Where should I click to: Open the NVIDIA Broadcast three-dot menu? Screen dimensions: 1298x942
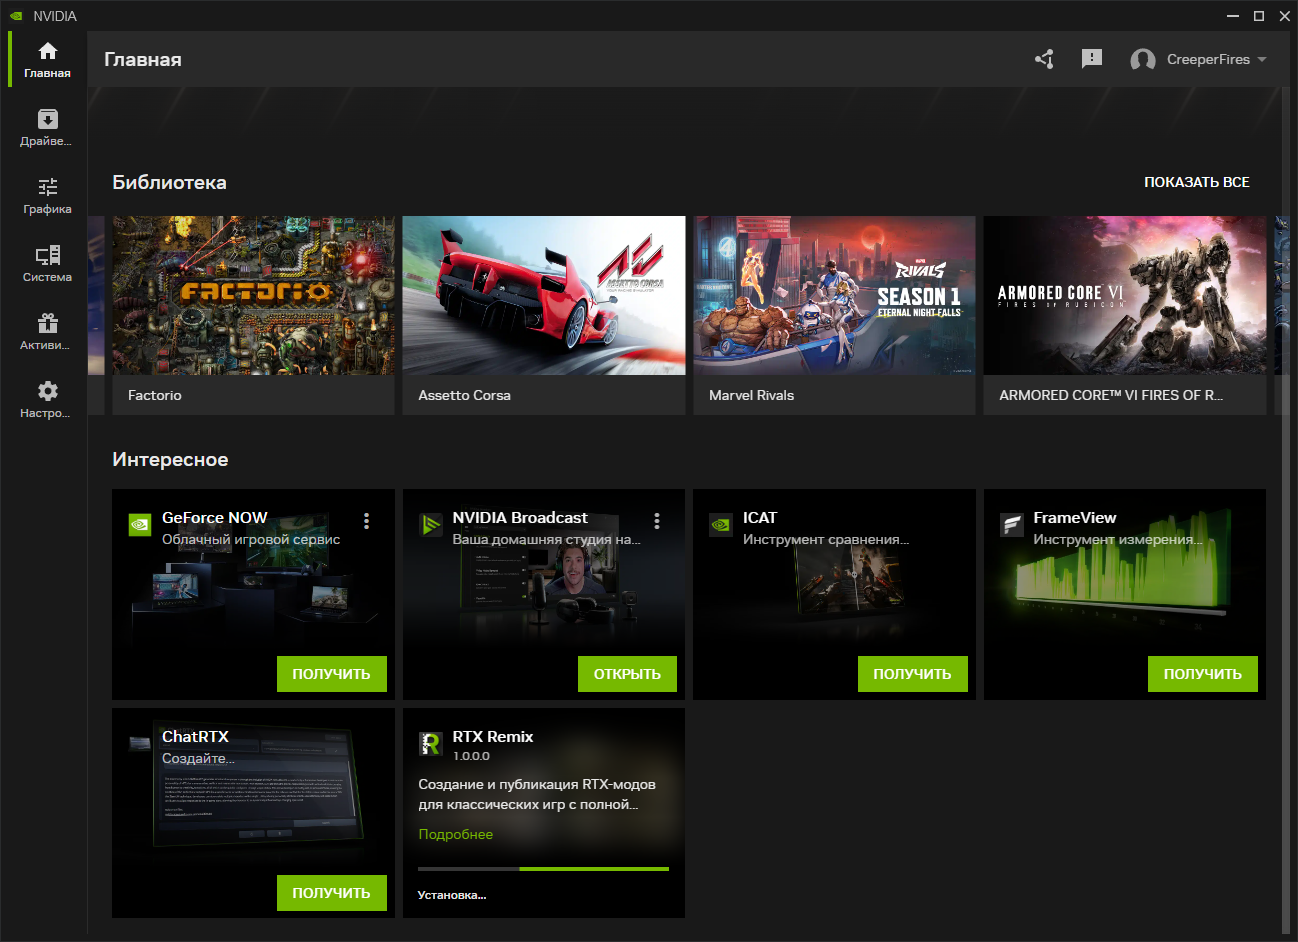click(657, 521)
